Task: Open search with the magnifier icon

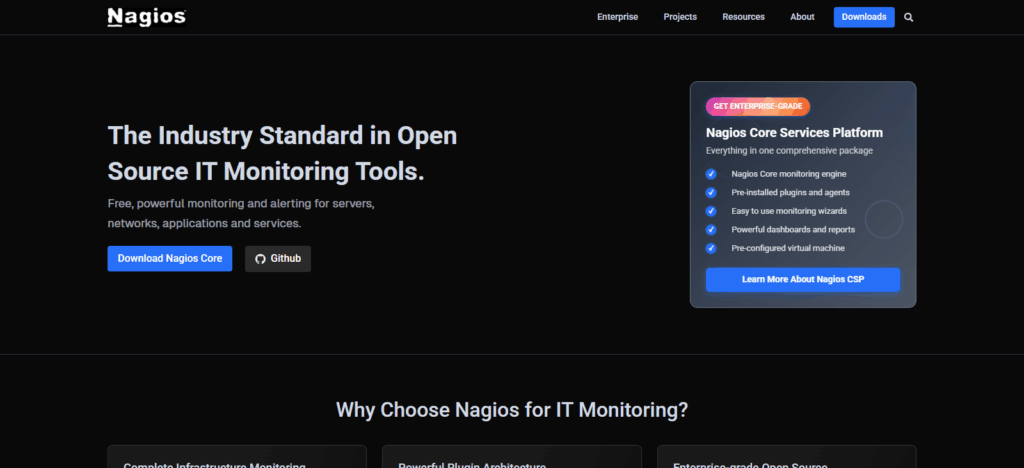Action: pos(909,17)
